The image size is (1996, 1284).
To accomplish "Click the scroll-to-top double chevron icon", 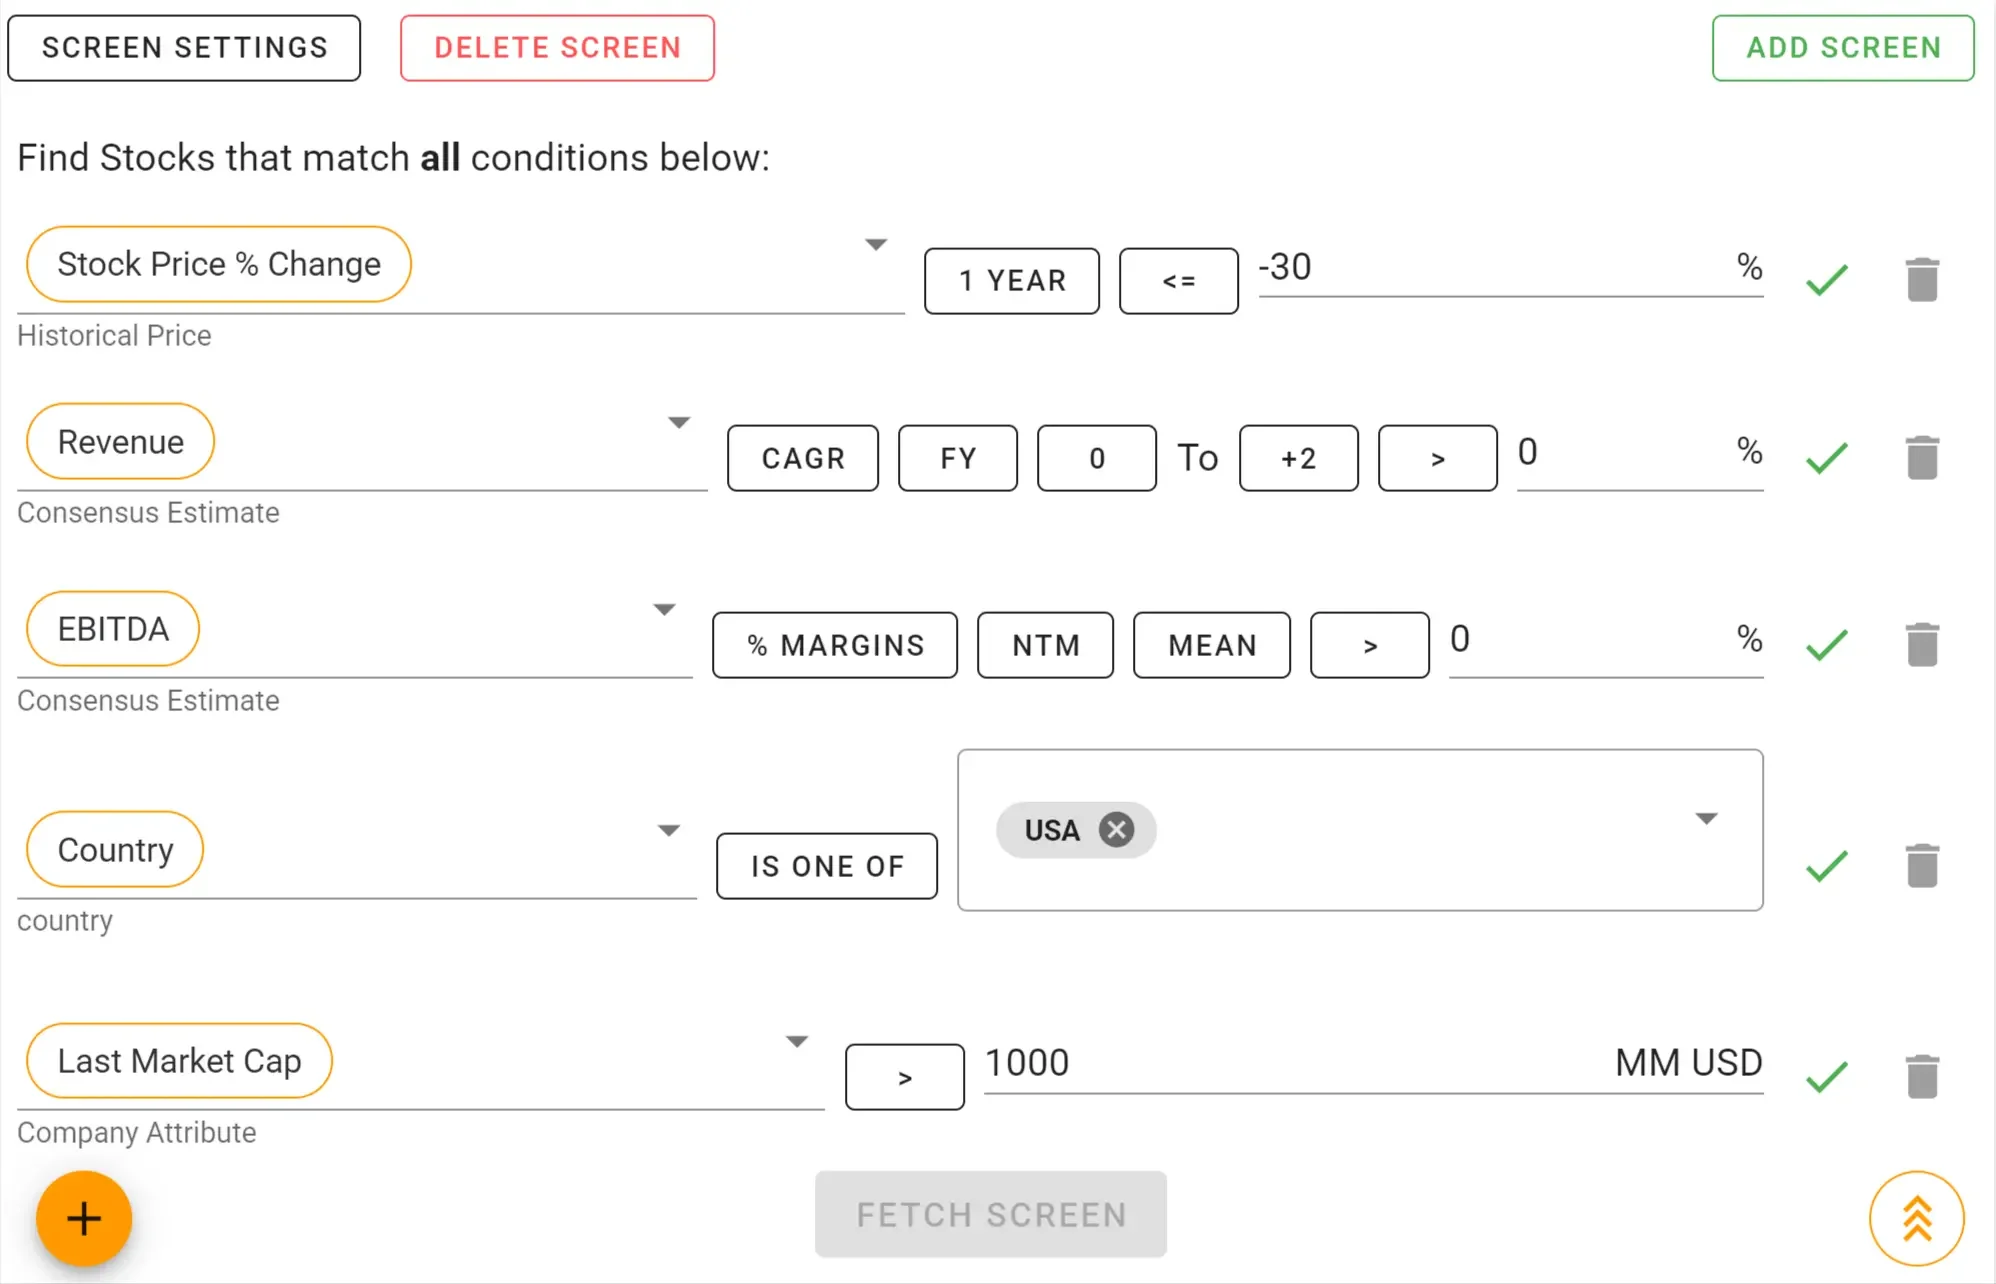I will 1916,1218.
